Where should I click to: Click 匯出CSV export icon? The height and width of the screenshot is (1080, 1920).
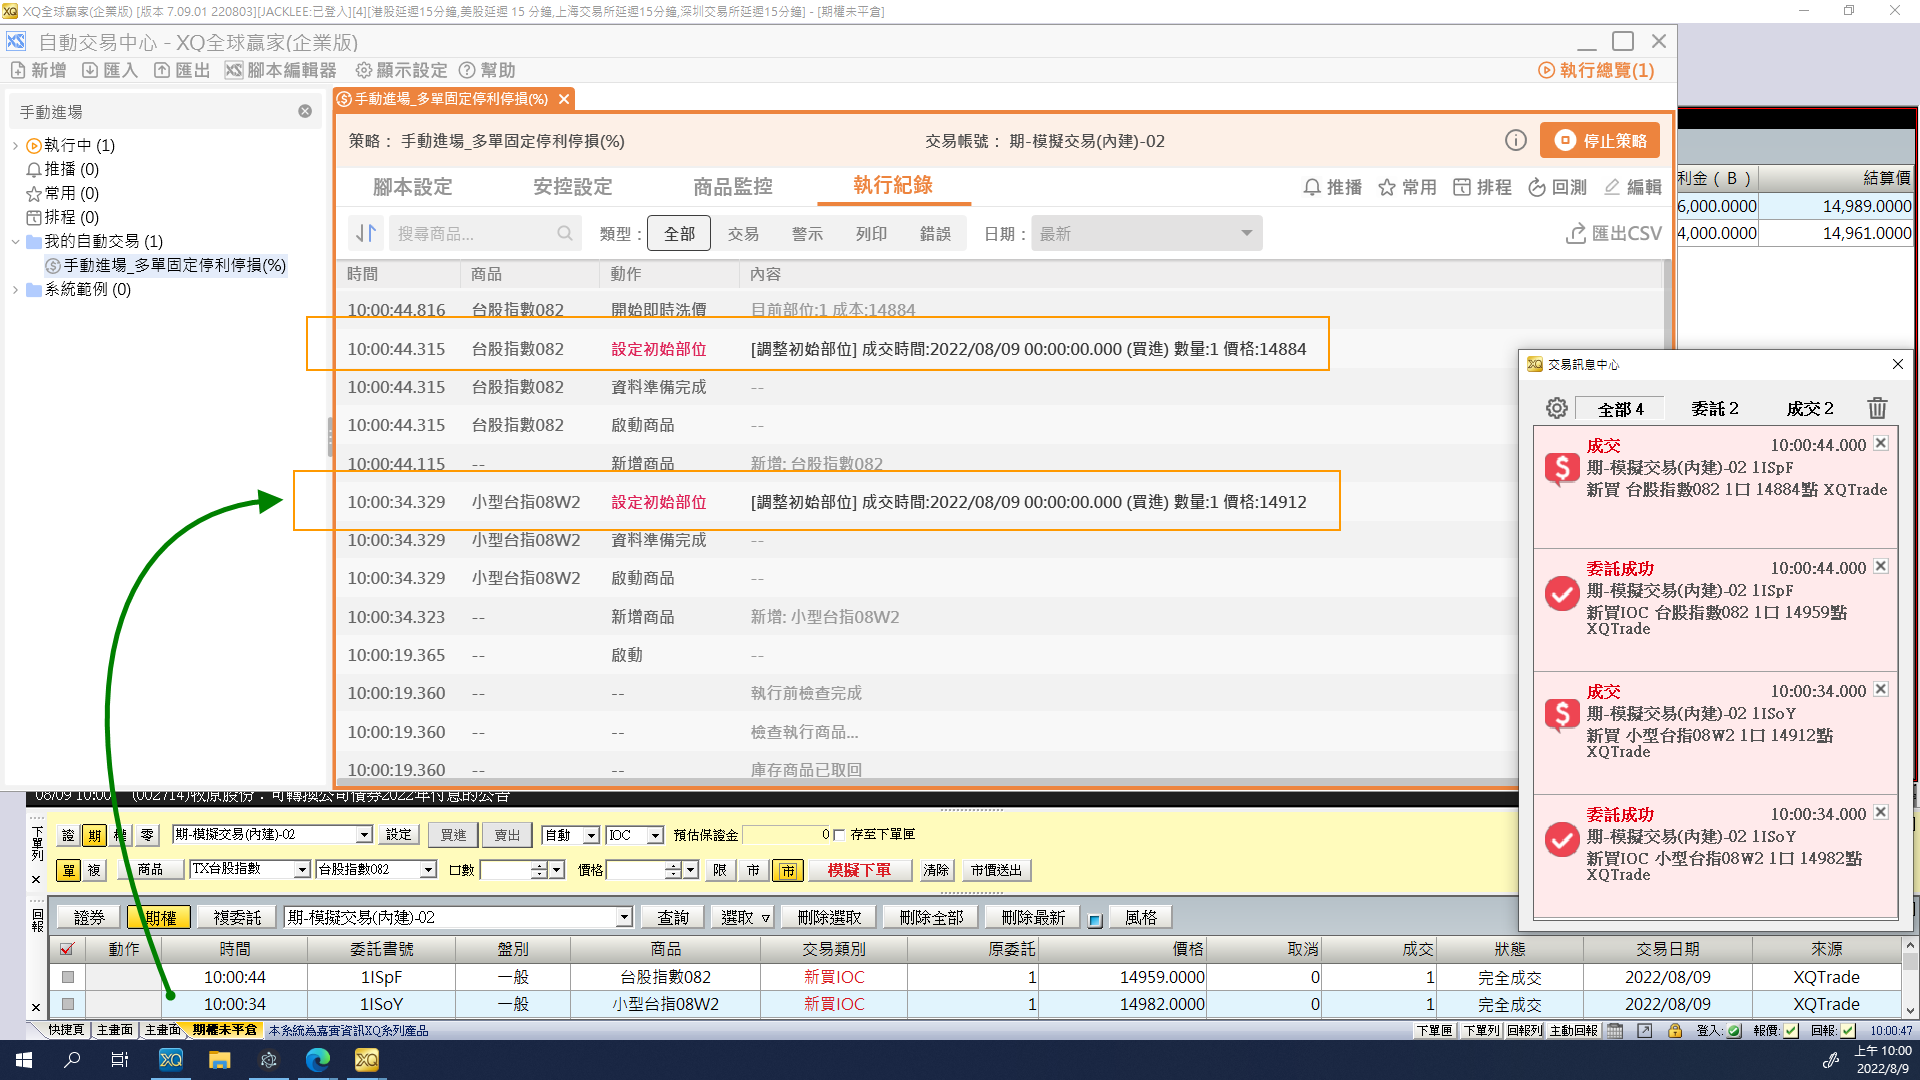pos(1576,233)
